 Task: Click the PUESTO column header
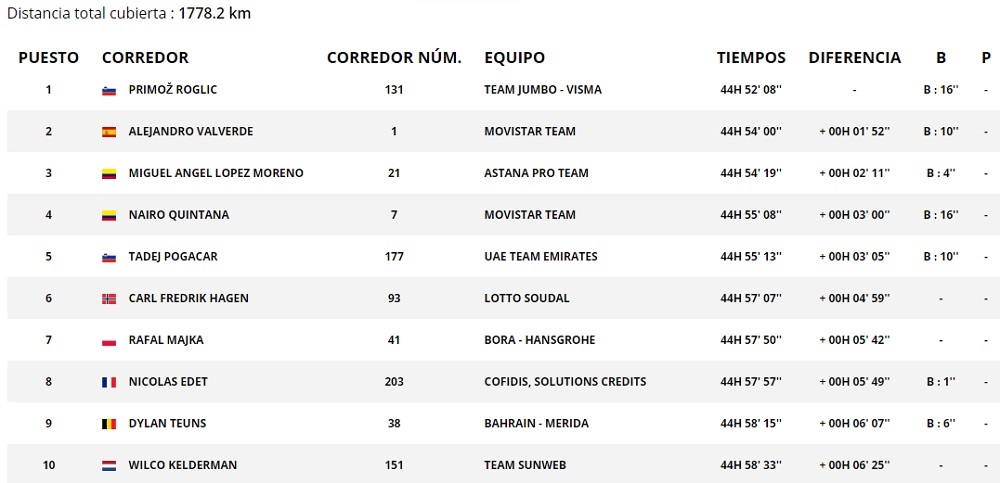click(x=48, y=58)
